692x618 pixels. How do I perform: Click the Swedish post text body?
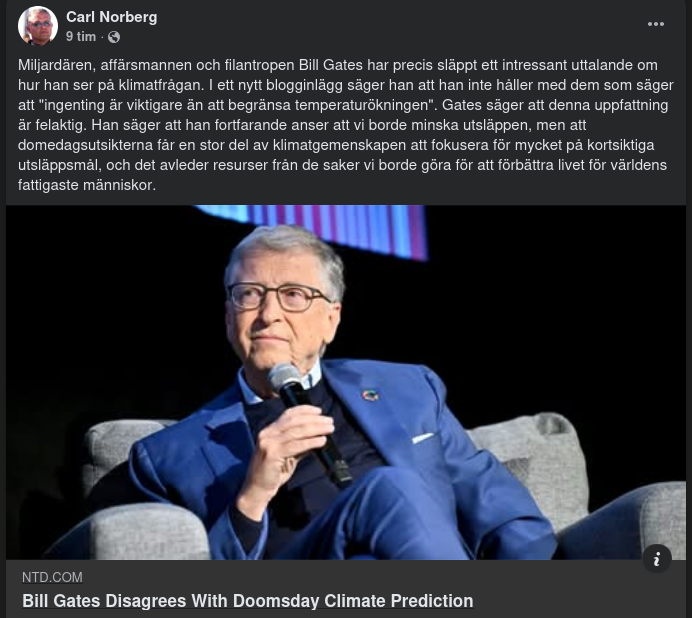pyautogui.click(x=346, y=125)
